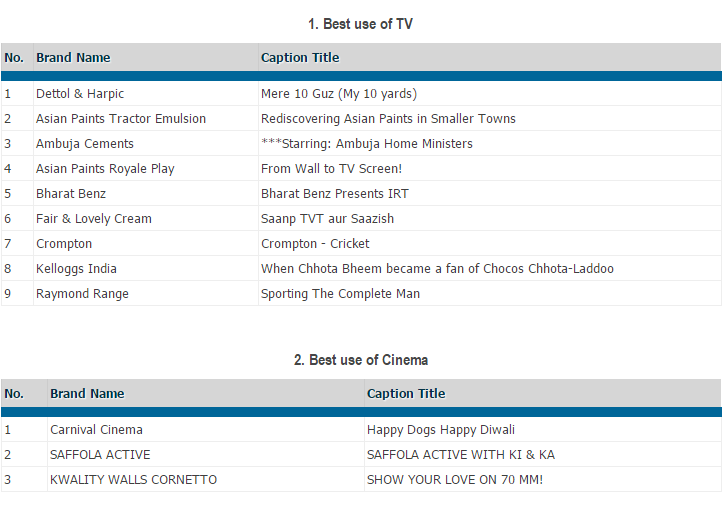724x516 pixels.
Task: Select the KWALITY WALLS CORNETTO brand
Action: [133, 480]
